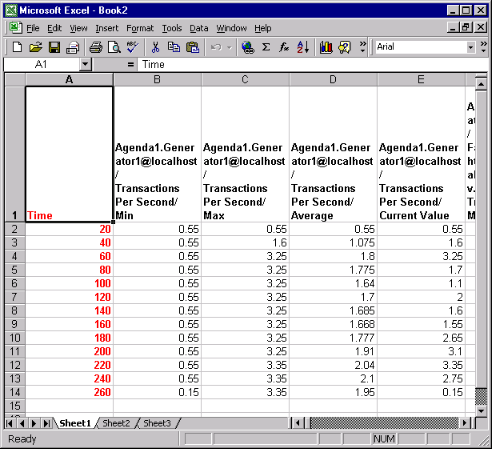Open the Edit menu
This screenshot has height=449, width=492.
pos(54,28)
